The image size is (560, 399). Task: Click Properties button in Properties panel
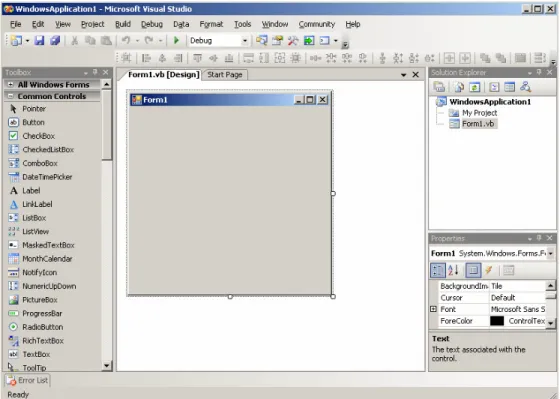(x=473, y=270)
